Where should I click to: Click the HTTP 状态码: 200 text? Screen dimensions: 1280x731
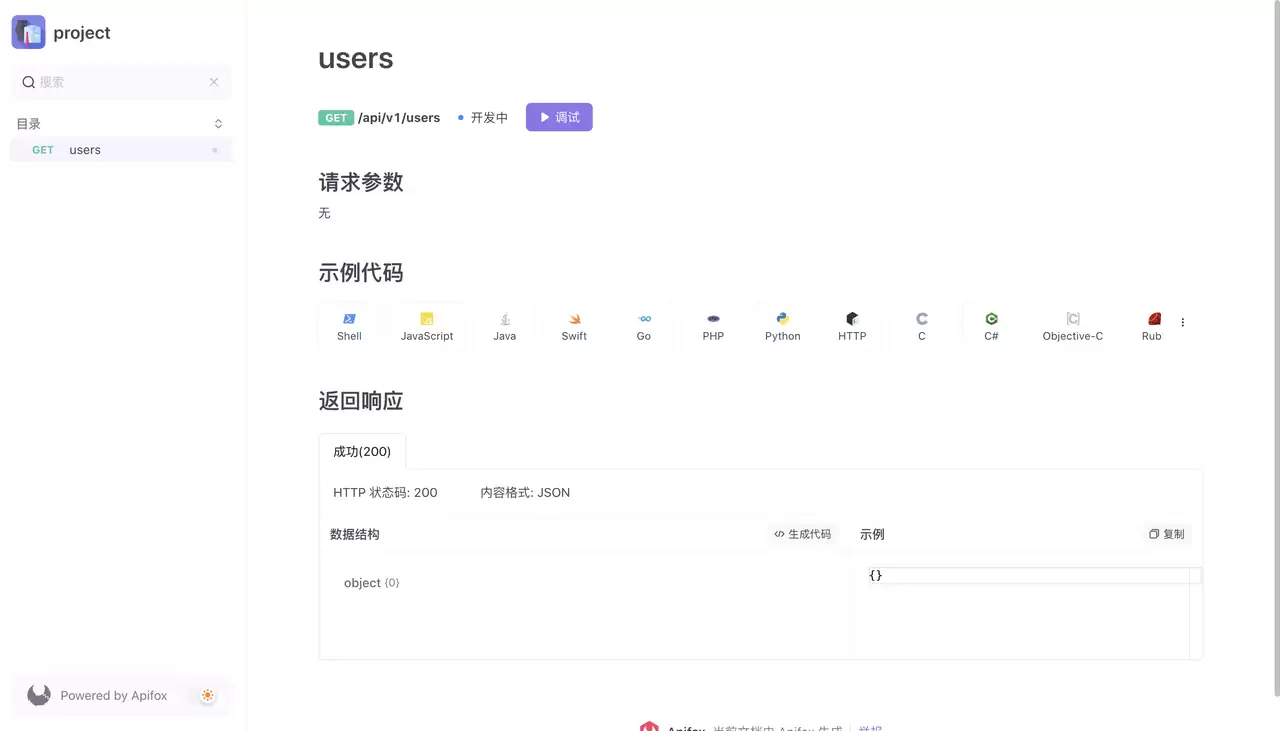coord(385,493)
